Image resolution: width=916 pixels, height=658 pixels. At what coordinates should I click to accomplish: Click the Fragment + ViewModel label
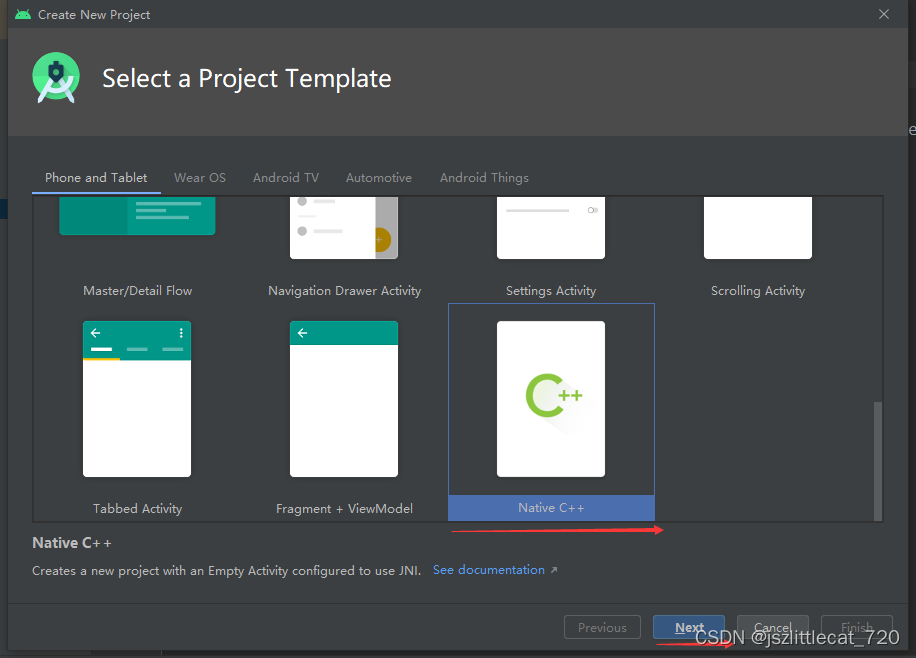coord(344,508)
